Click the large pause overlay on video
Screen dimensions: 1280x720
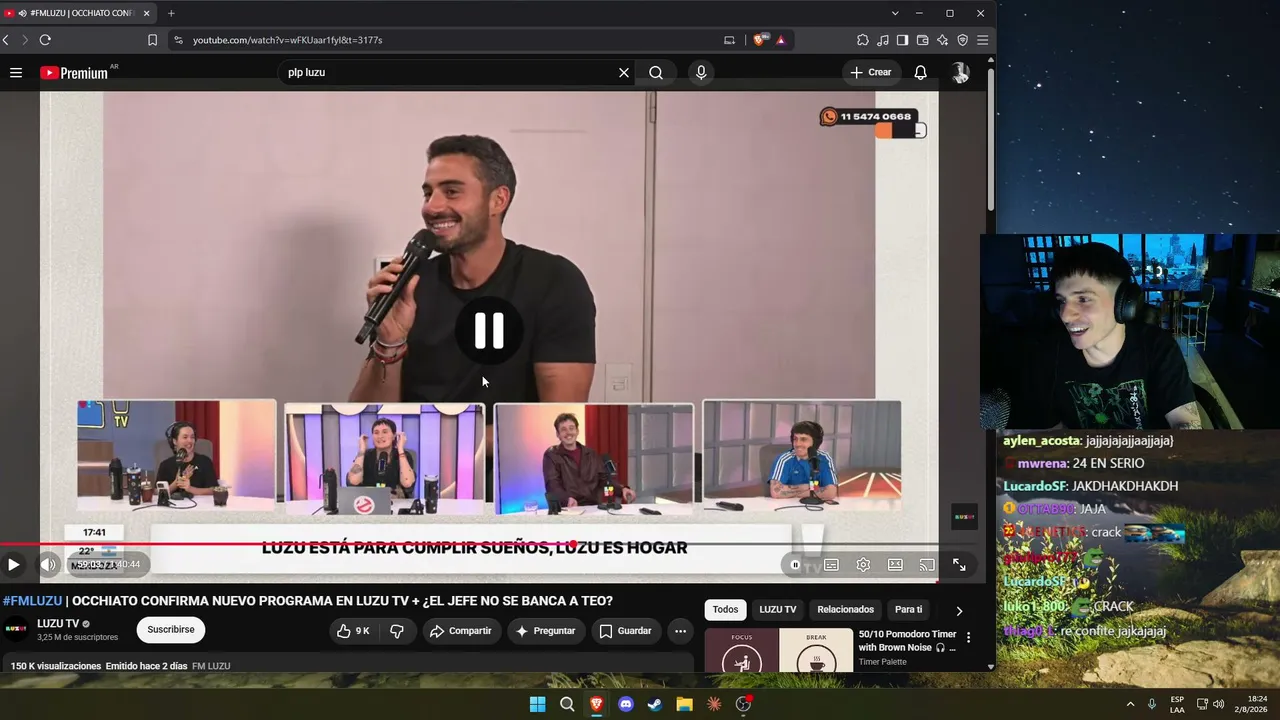489,330
